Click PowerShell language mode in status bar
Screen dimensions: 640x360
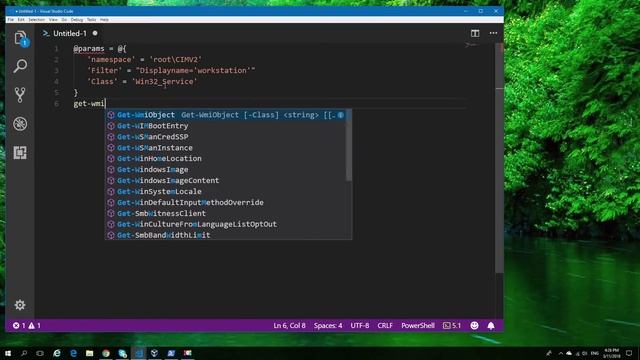tap(418, 325)
